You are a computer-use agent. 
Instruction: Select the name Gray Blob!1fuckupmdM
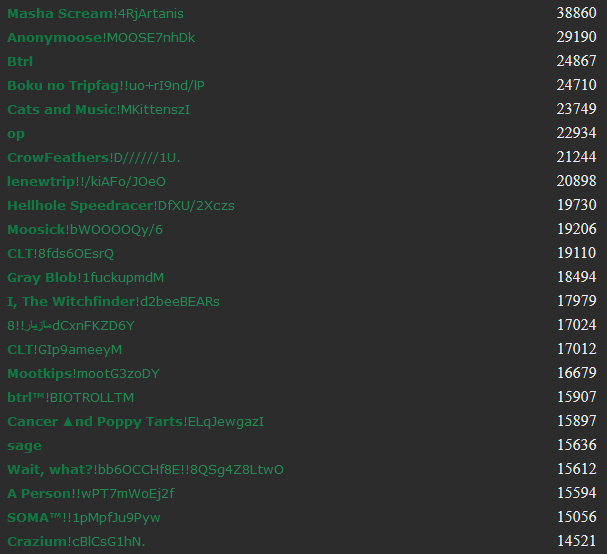86,278
